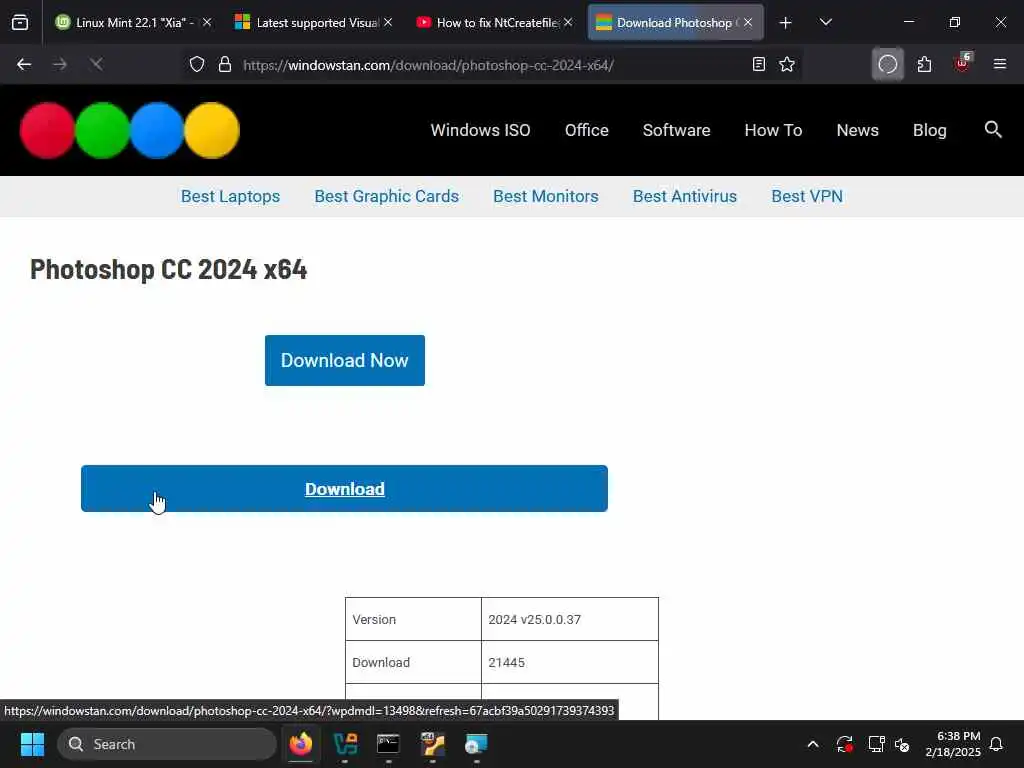Show site security padlock info
Viewport: 1024px width, 768px height.
[225, 65]
